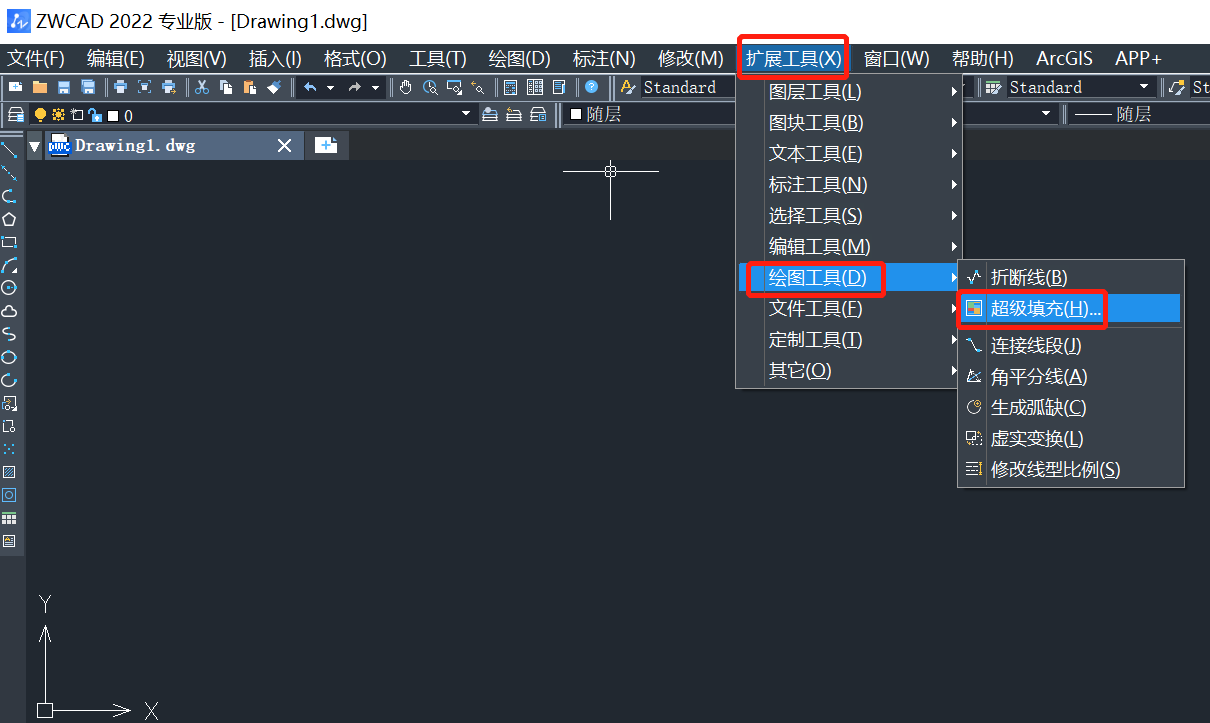Screen dimensions: 1210x723
Task: Click the Print icon in toolbar
Action: (x=120, y=87)
